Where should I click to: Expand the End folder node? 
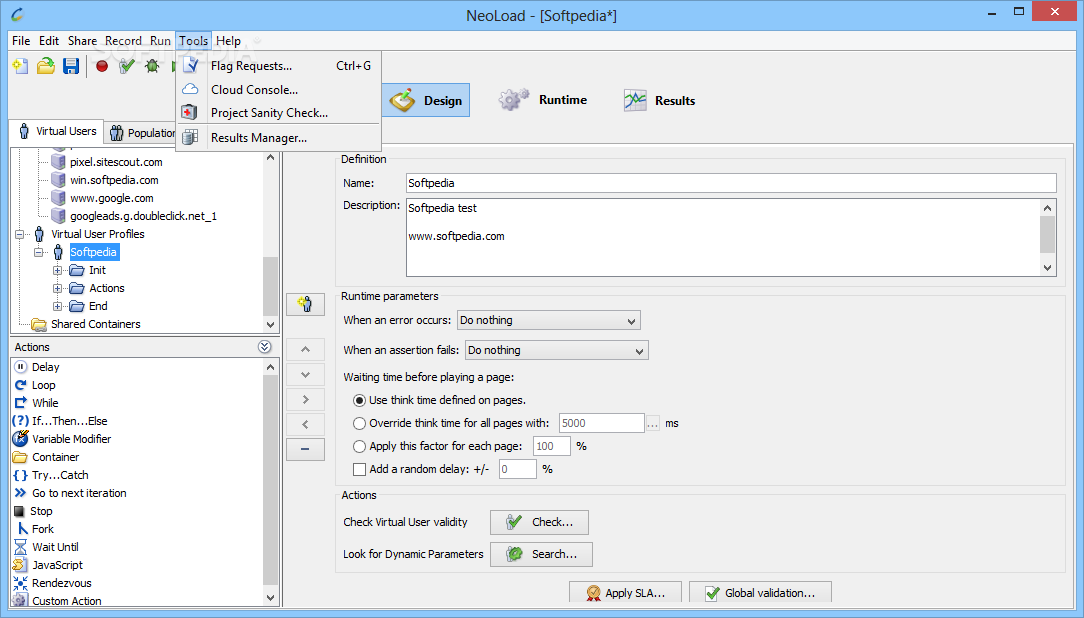pyautogui.click(x=57, y=306)
